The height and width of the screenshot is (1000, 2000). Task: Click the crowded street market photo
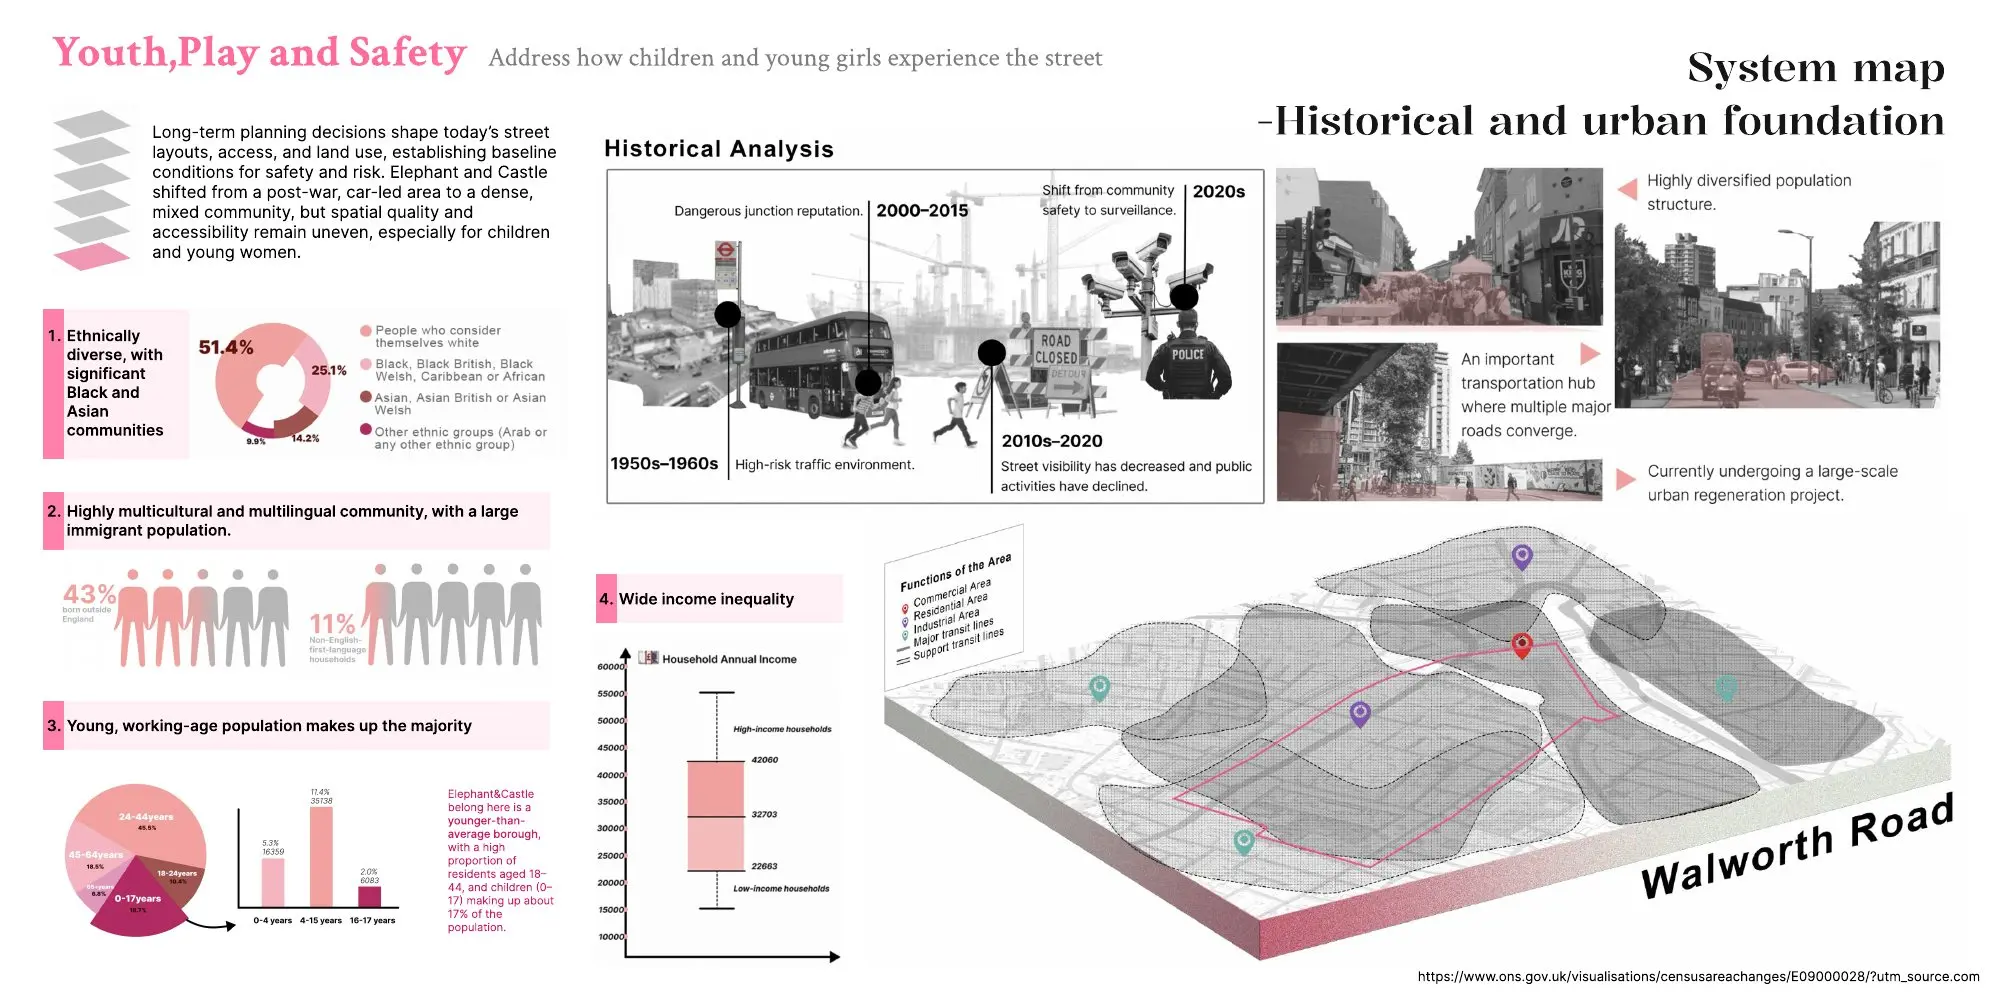[x=1439, y=247]
